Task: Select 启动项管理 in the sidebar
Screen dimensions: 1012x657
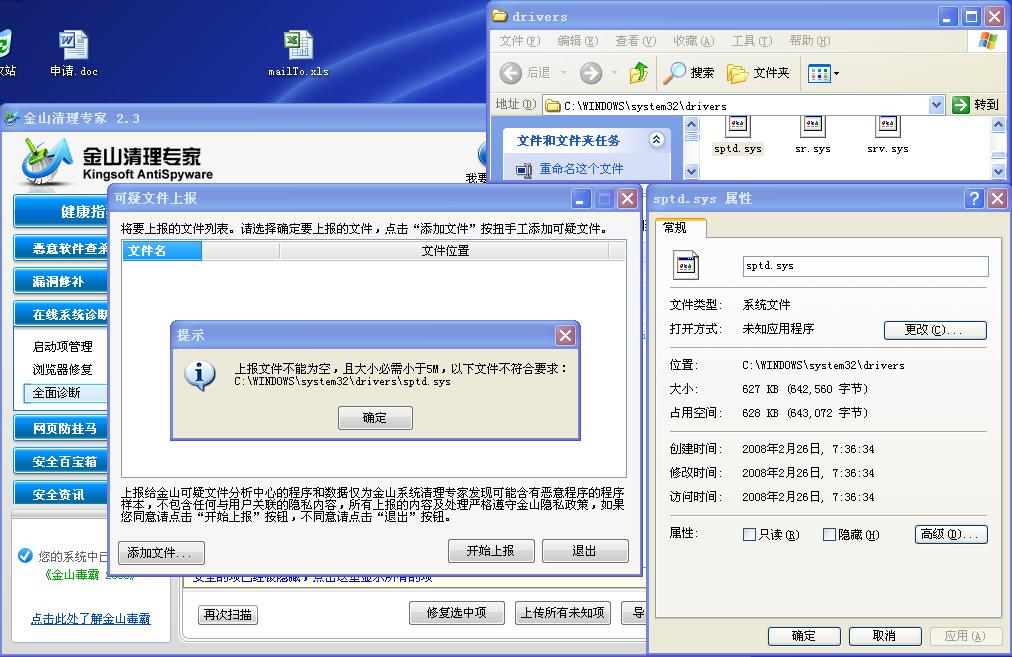Action: tap(63, 347)
